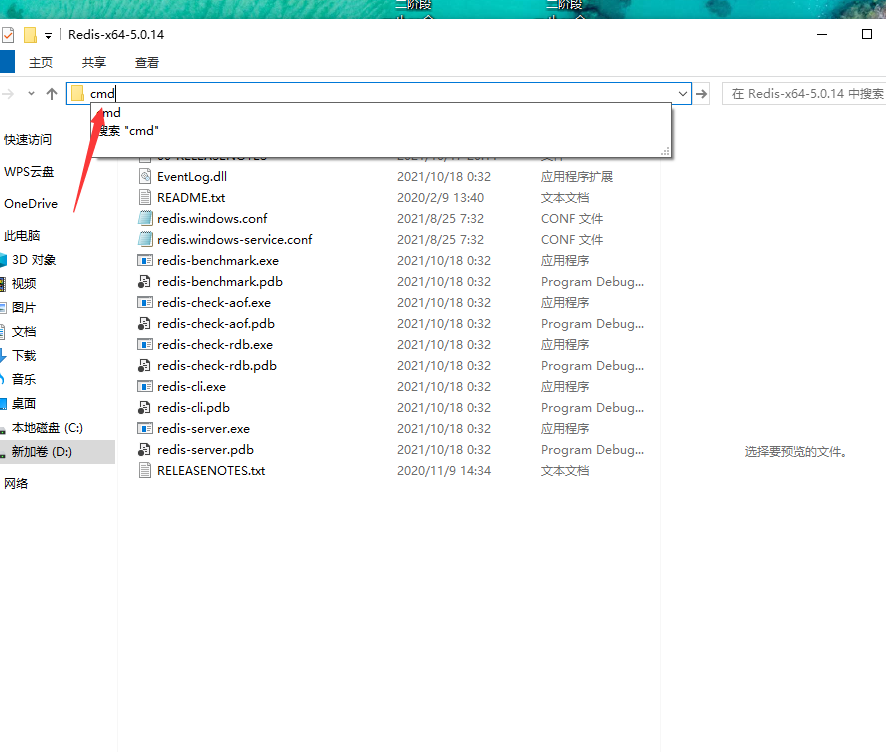Image resolution: width=886 pixels, height=752 pixels.
Task: Click the redis-check-rdb.exe application icon
Action: 145,345
